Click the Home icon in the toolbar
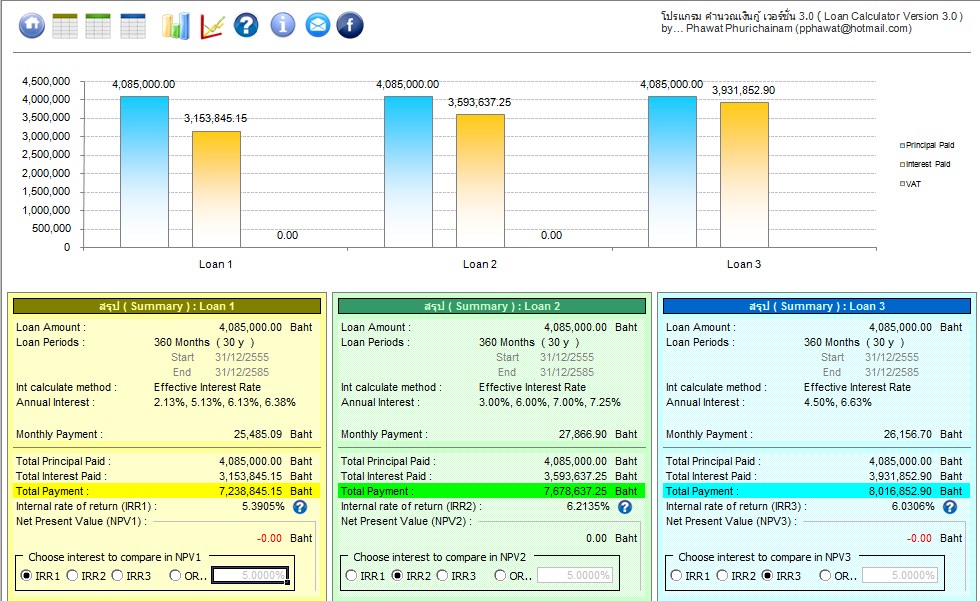Viewport: 980px width, 601px height. pos(32,26)
